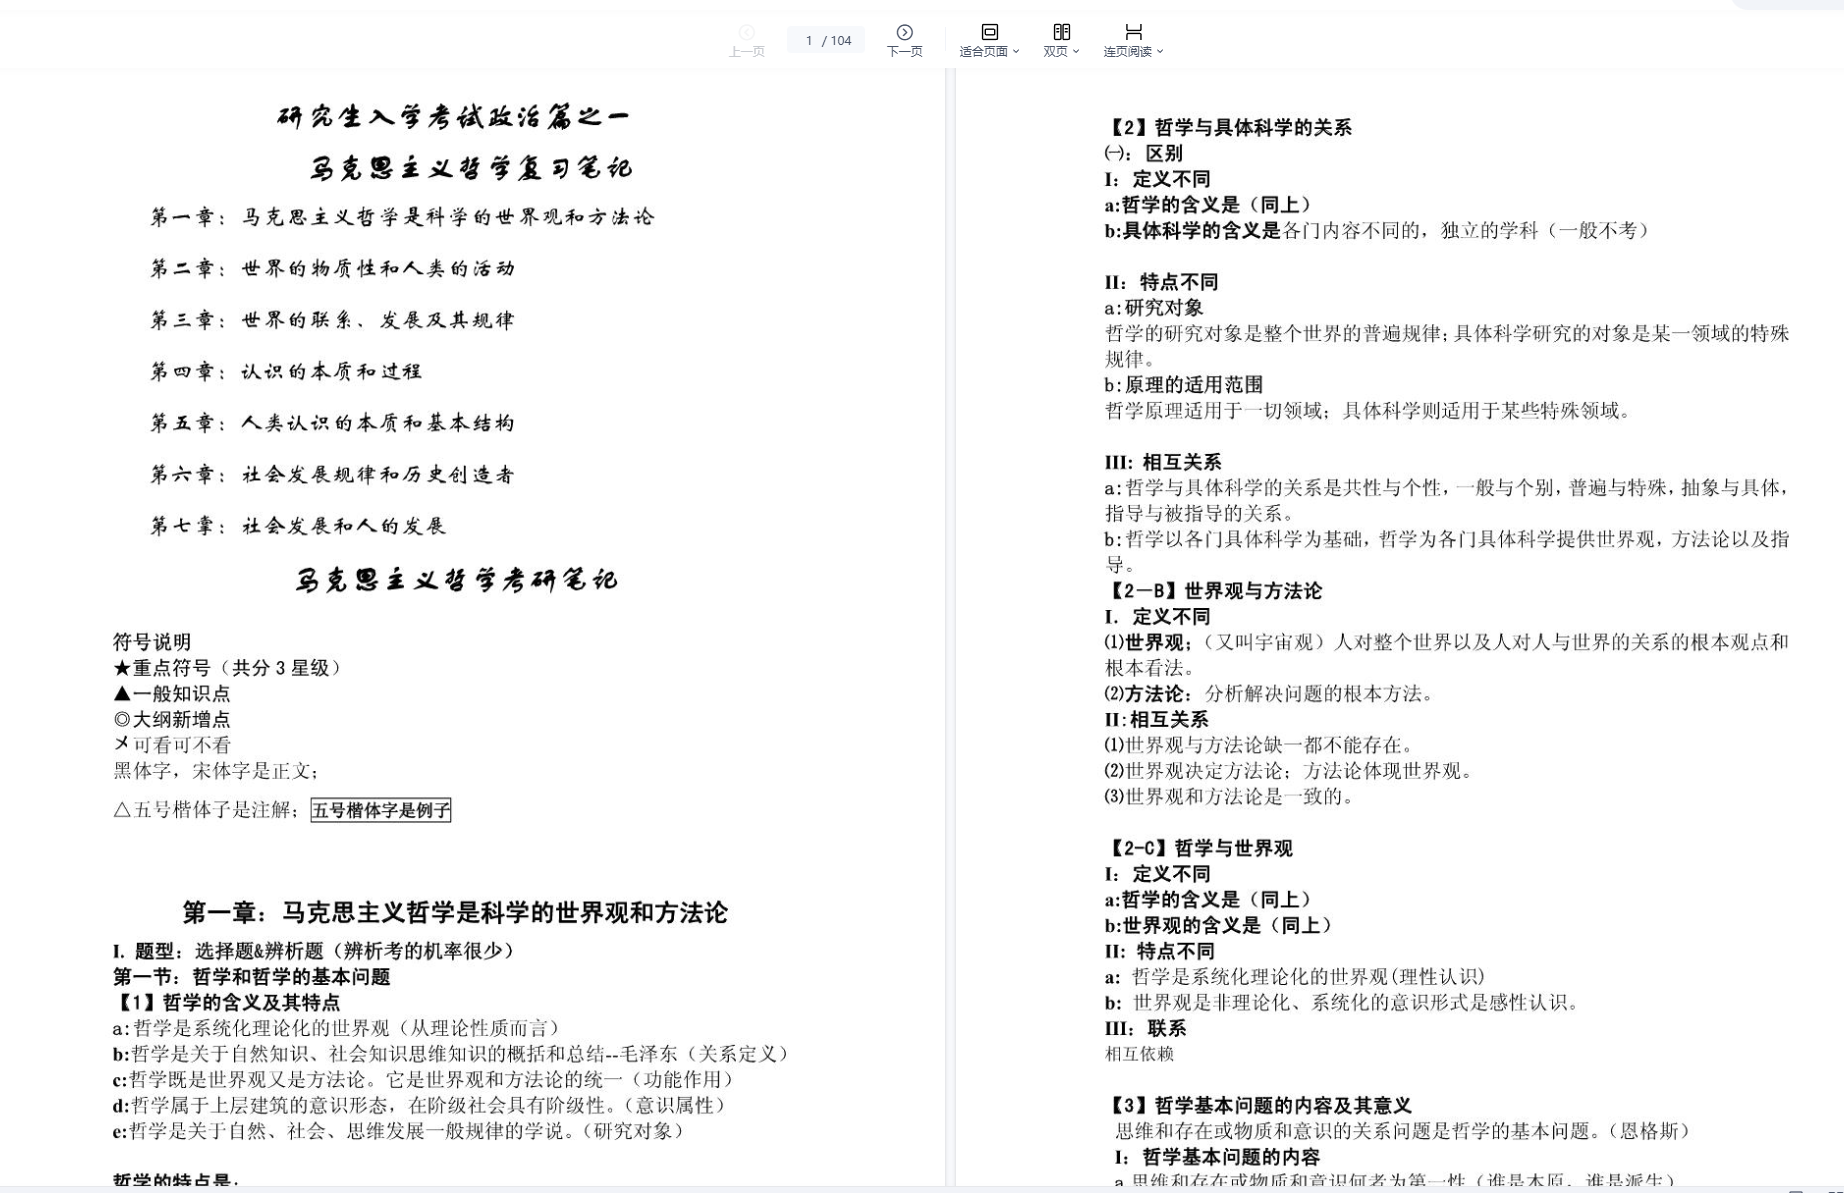Click the heading 【1】哲学的含义及其特点
Viewport: 1844px width, 1193px height.
pos(227,1002)
